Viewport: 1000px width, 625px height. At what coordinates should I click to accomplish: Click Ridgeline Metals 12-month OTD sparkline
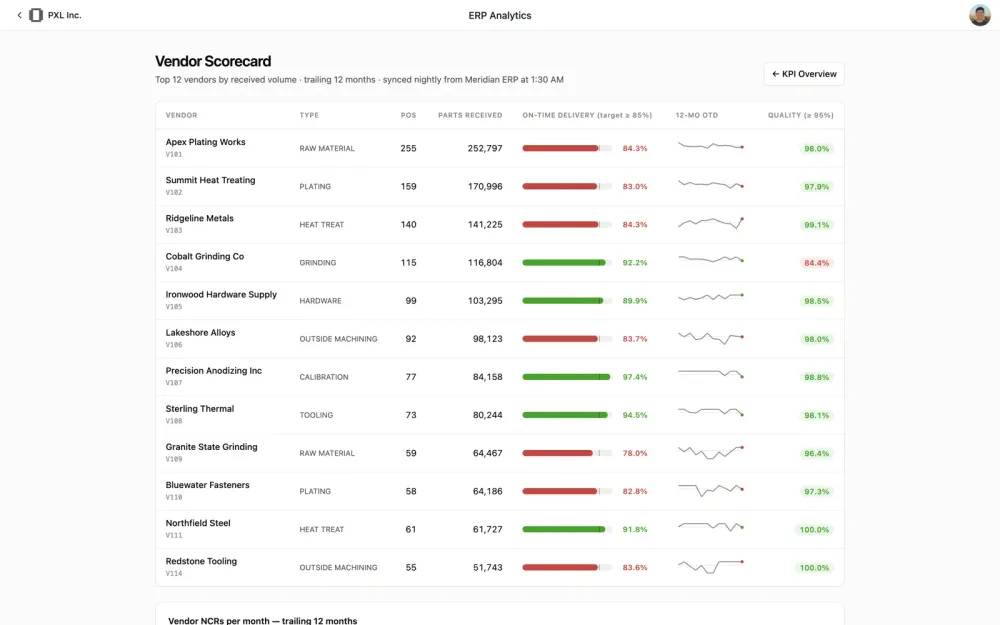[710, 223]
